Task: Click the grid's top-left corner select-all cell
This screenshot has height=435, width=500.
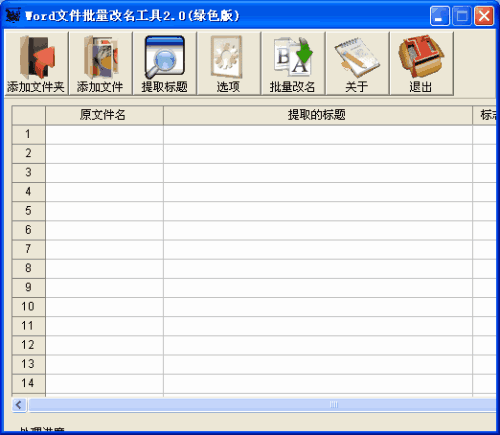Action: (x=29, y=115)
